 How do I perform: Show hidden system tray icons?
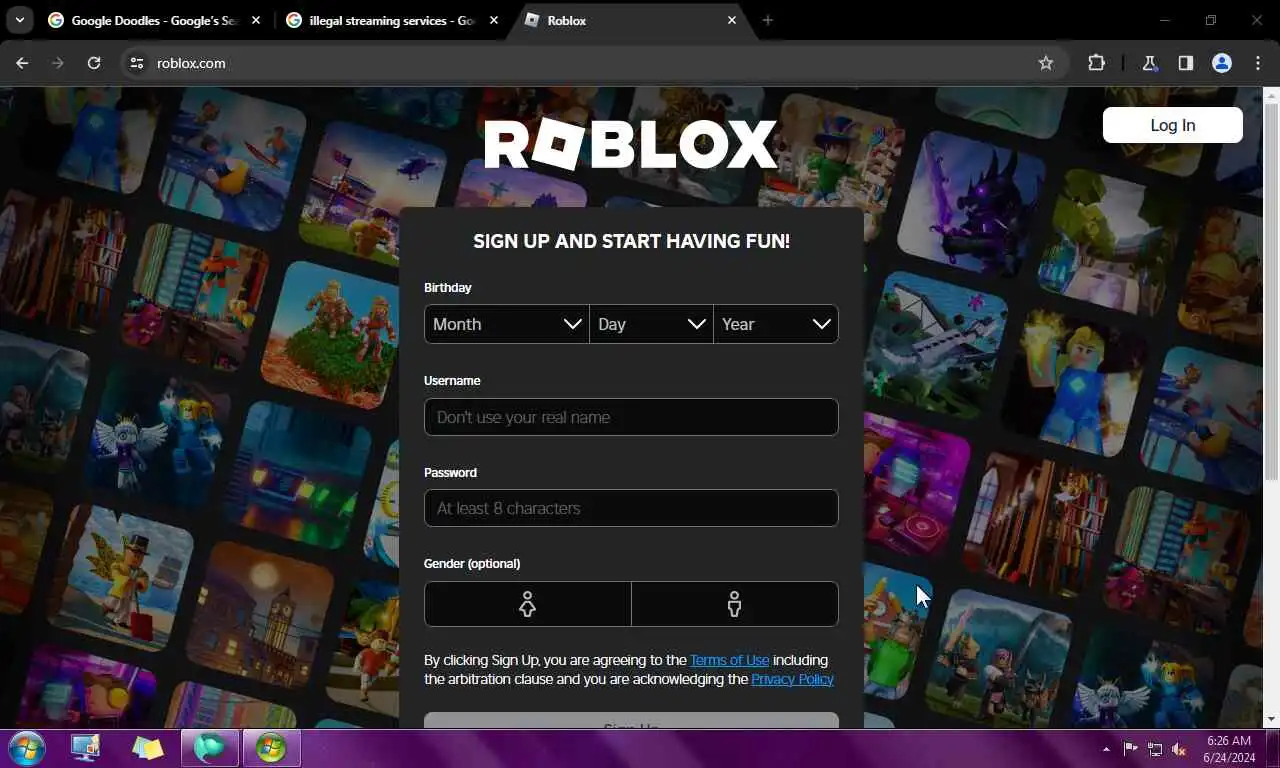pyautogui.click(x=1106, y=749)
